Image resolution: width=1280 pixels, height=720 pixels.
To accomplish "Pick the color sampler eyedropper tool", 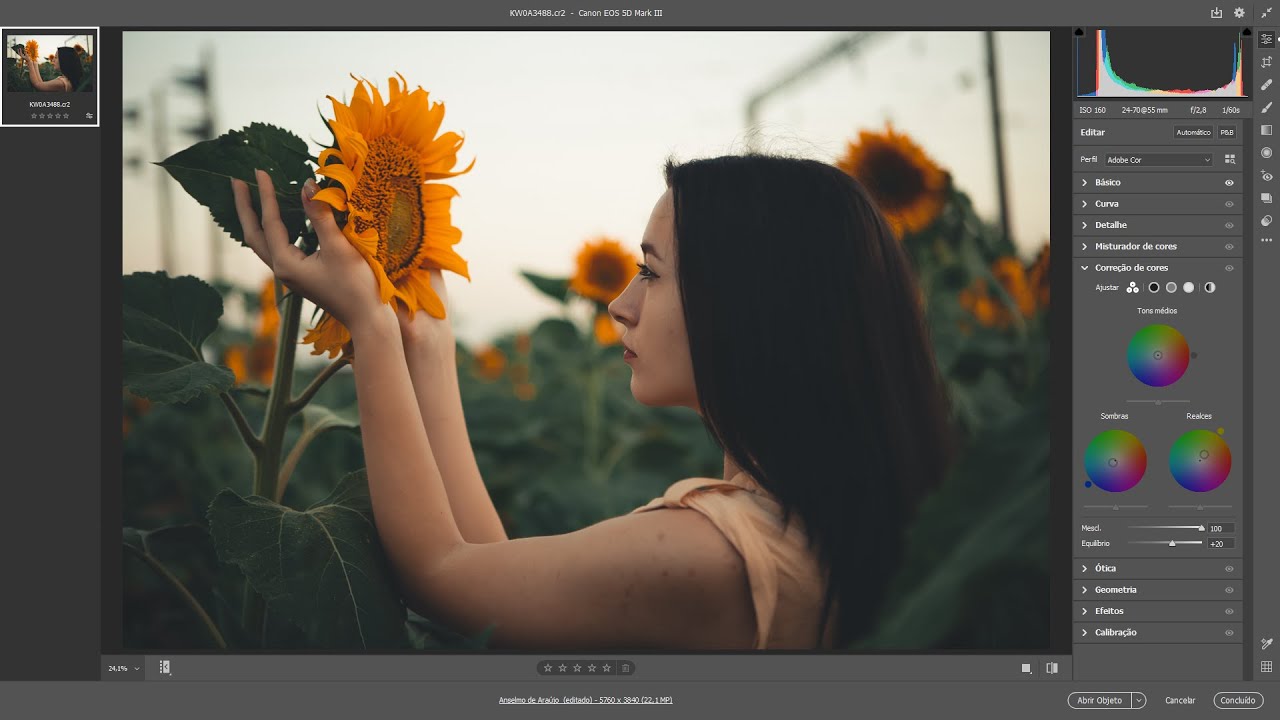I will 1266,644.
